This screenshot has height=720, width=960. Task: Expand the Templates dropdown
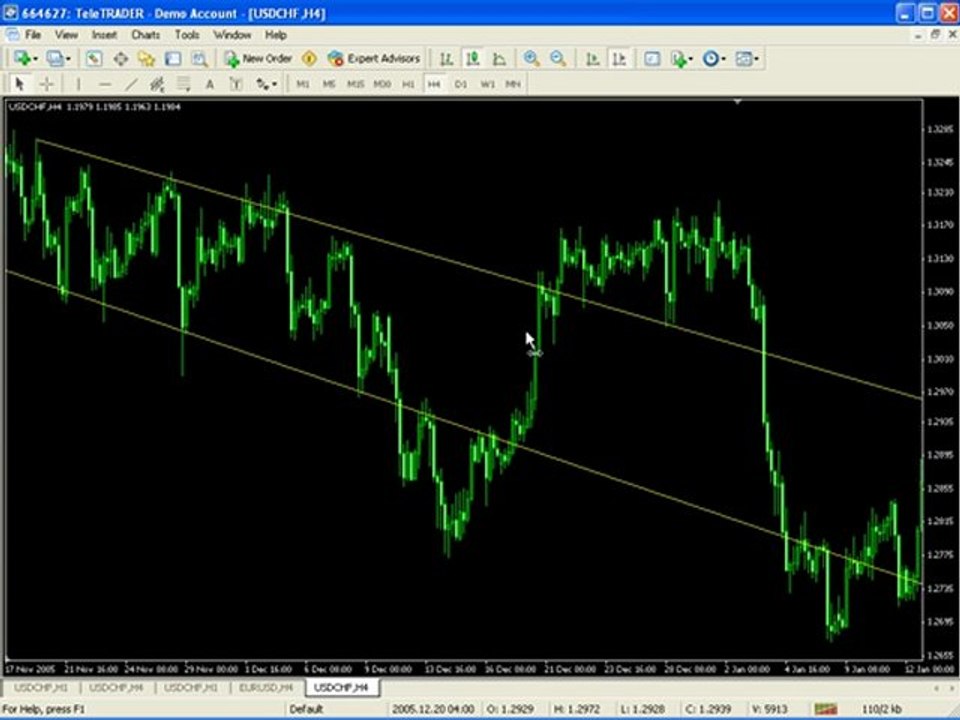(x=756, y=59)
